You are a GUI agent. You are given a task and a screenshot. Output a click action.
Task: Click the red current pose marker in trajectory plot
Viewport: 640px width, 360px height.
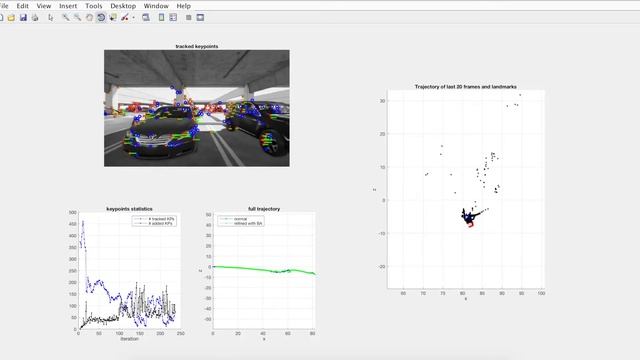(x=470, y=224)
